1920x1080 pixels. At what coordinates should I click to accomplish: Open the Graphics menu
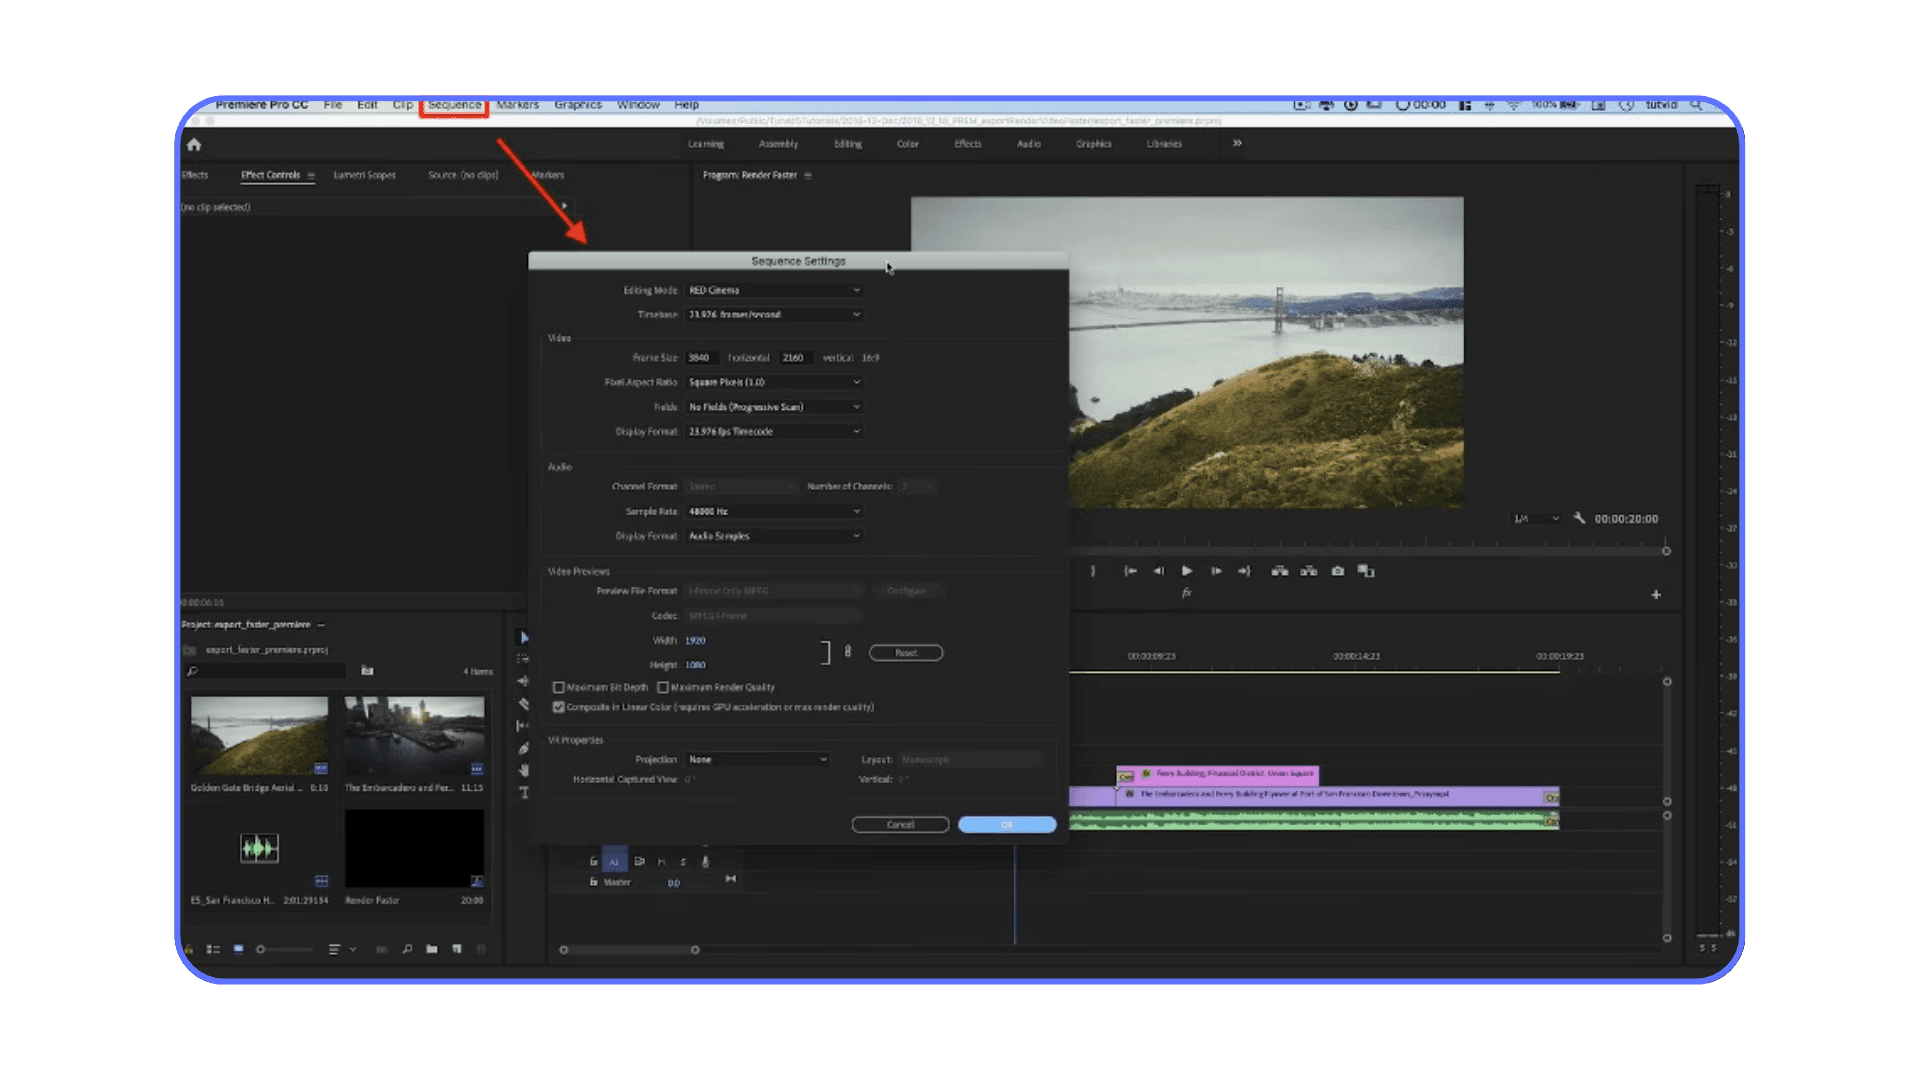tap(578, 105)
